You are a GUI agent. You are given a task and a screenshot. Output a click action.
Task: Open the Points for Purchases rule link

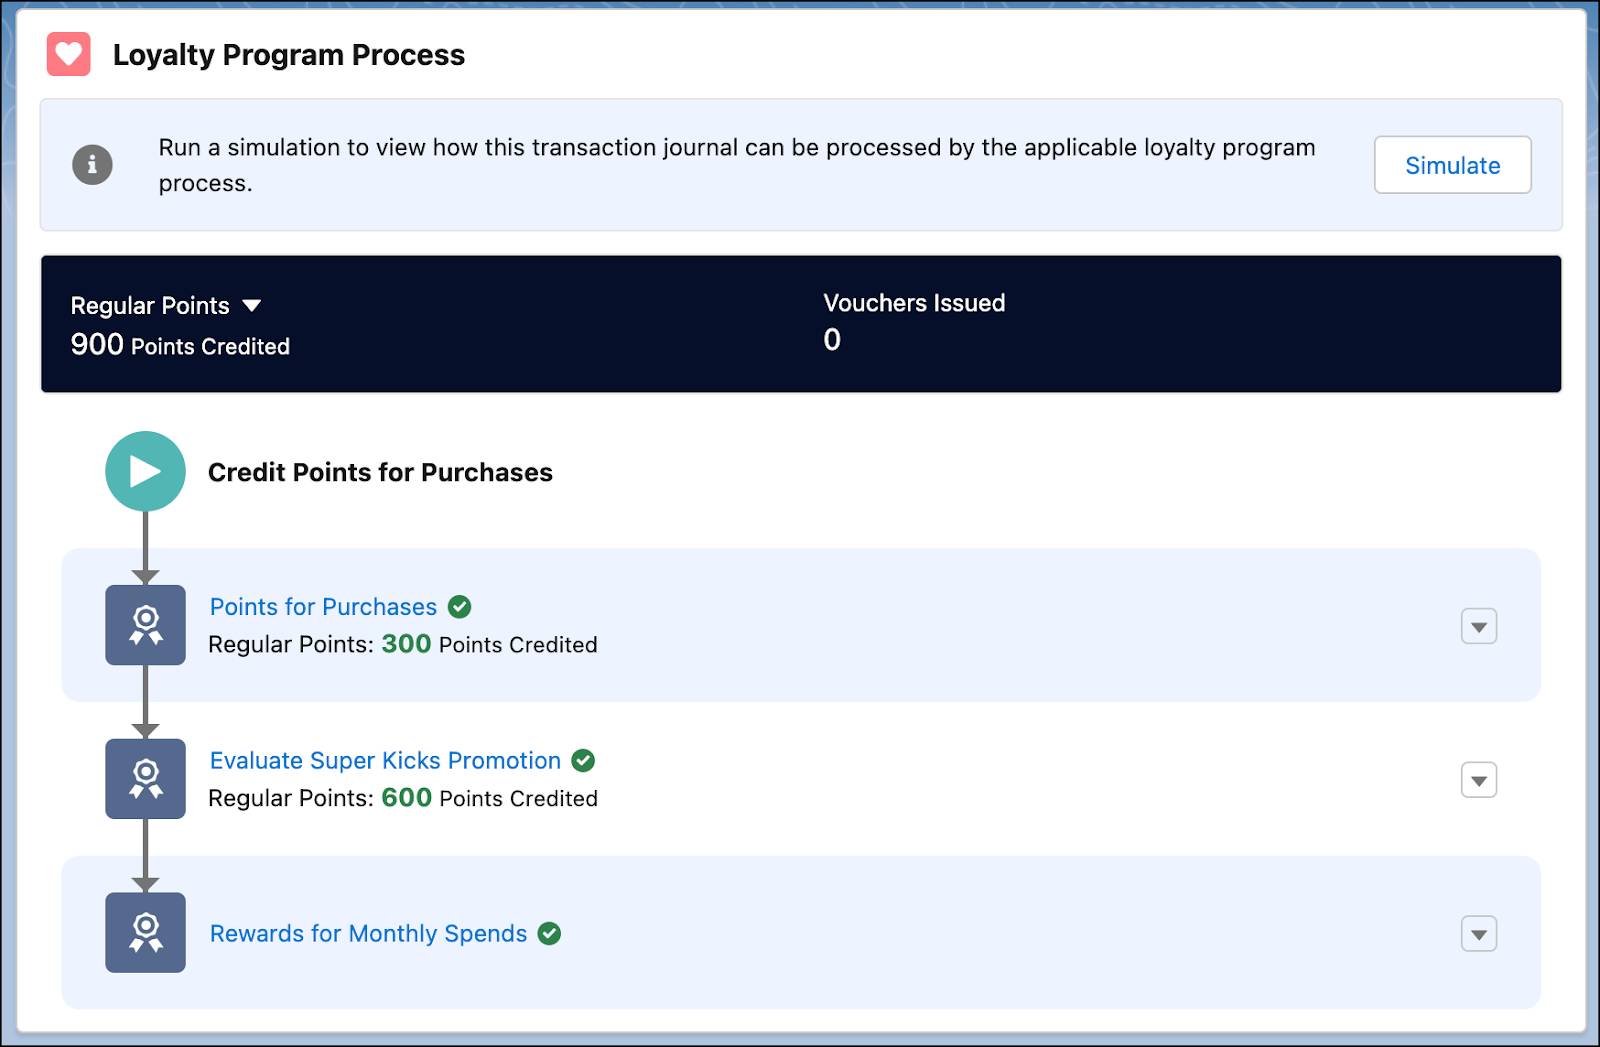321,606
